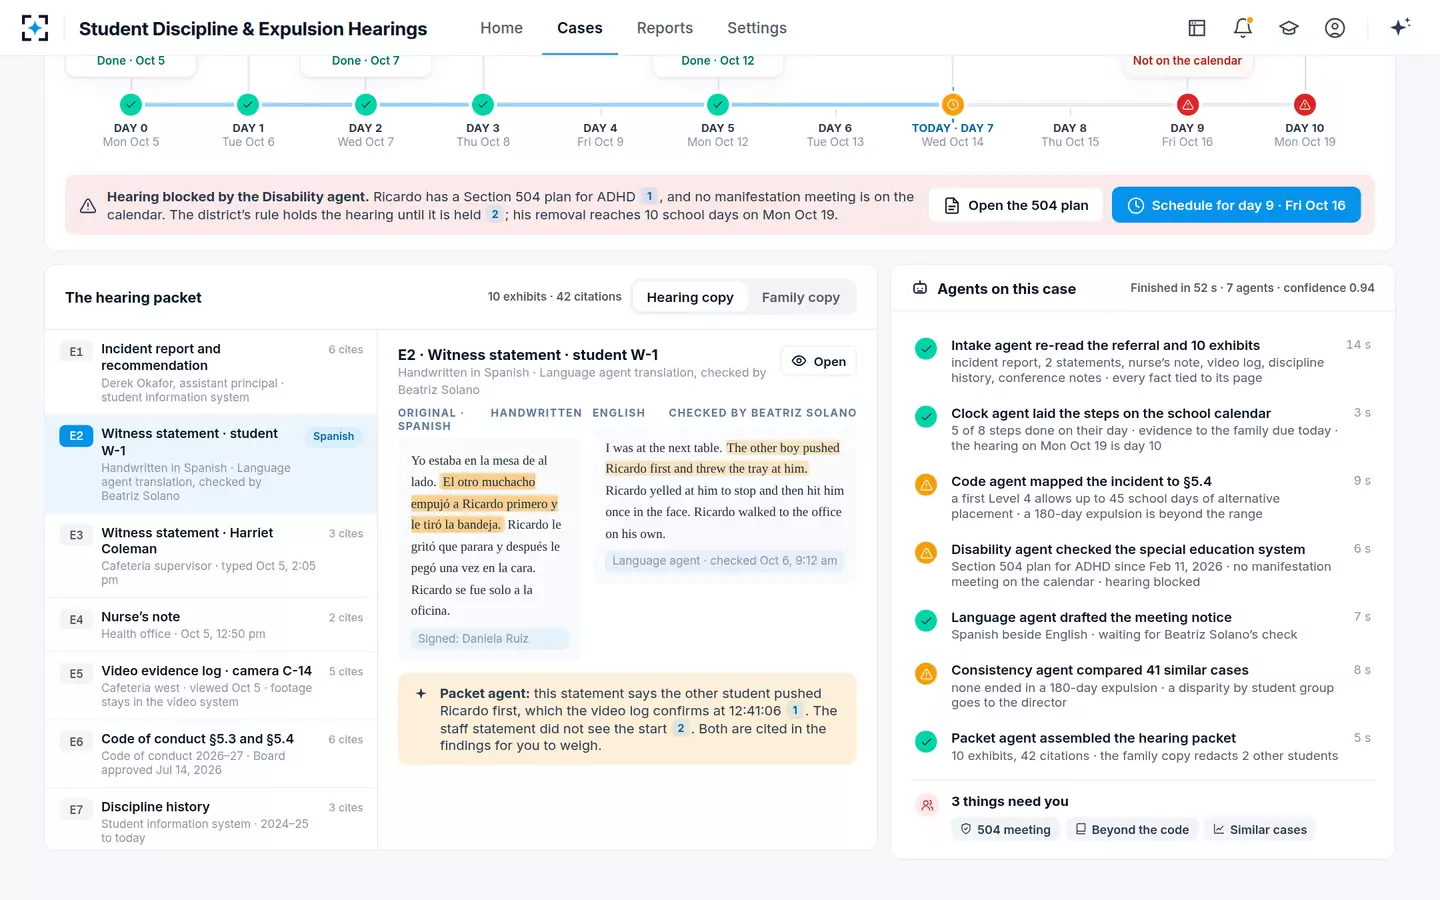Select the Day 10 red warning marker
Screen dimensions: 1440x900
pos(1305,104)
